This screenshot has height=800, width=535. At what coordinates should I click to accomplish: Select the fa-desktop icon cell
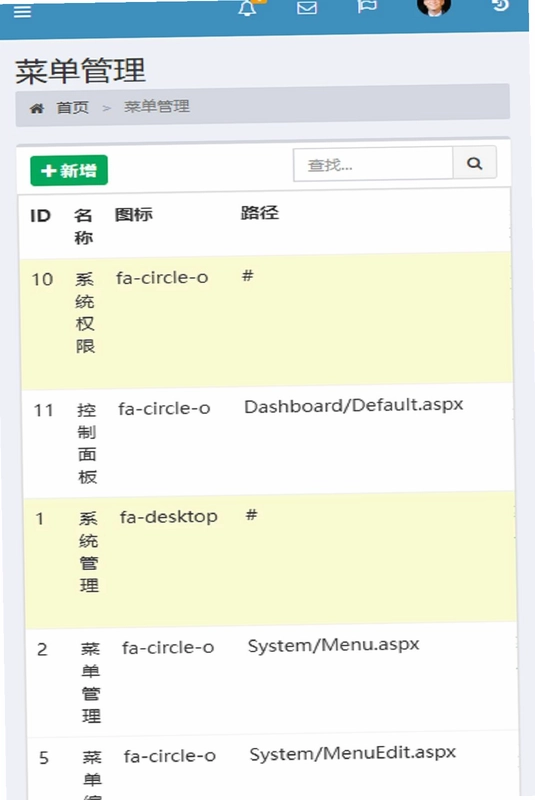tap(169, 517)
